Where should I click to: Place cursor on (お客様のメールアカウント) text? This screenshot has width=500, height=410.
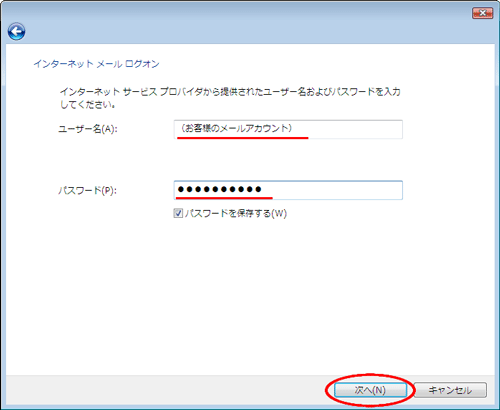[x=236, y=128]
